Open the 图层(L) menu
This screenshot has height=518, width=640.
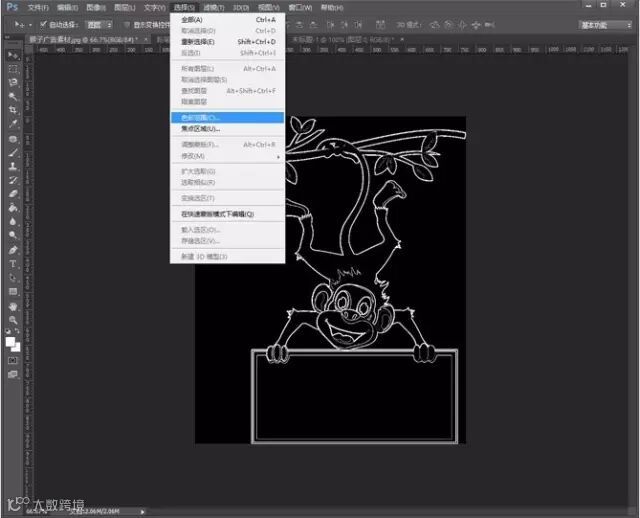point(124,7)
